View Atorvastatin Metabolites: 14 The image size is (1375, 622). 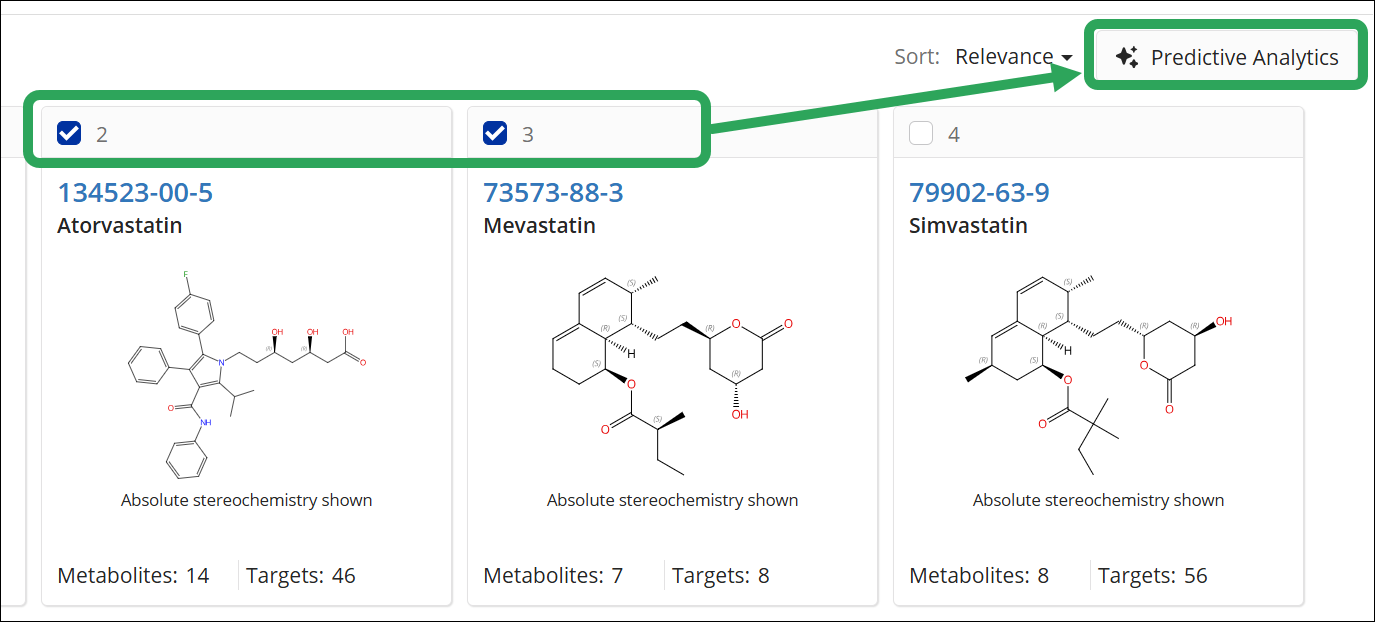click(133, 575)
